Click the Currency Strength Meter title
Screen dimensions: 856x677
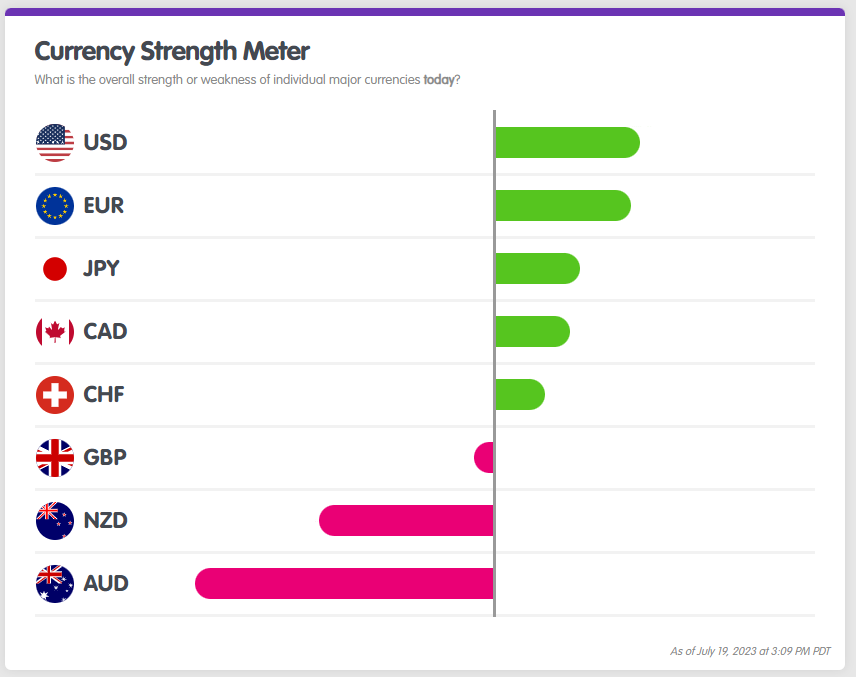[172, 51]
